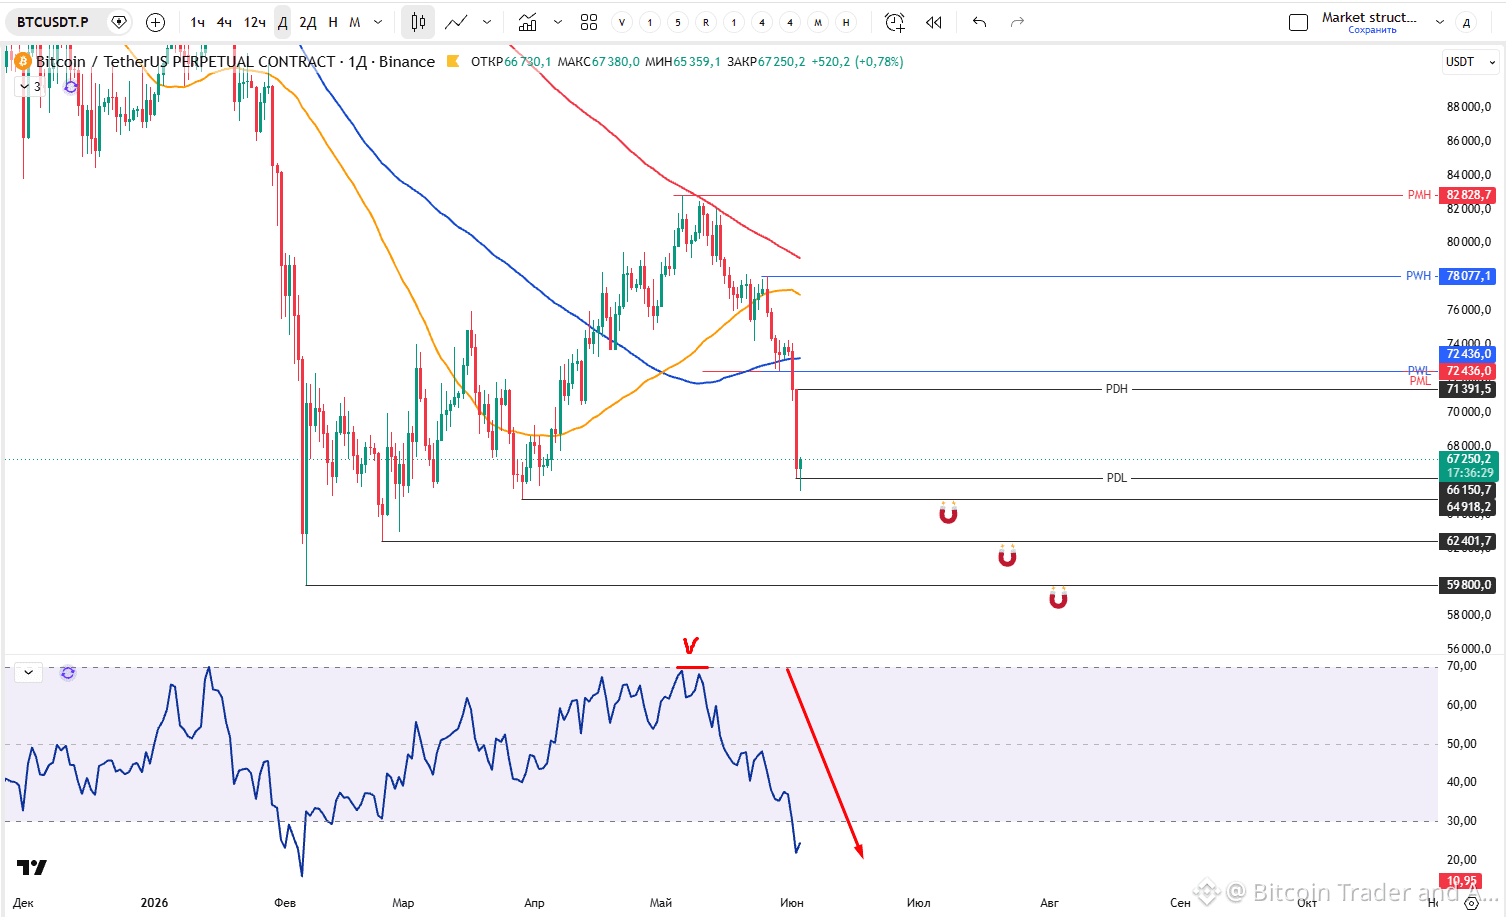This screenshot has height=917, width=1506.
Task: Click the yellow flag icon beside Binance
Action: pyautogui.click(x=452, y=62)
